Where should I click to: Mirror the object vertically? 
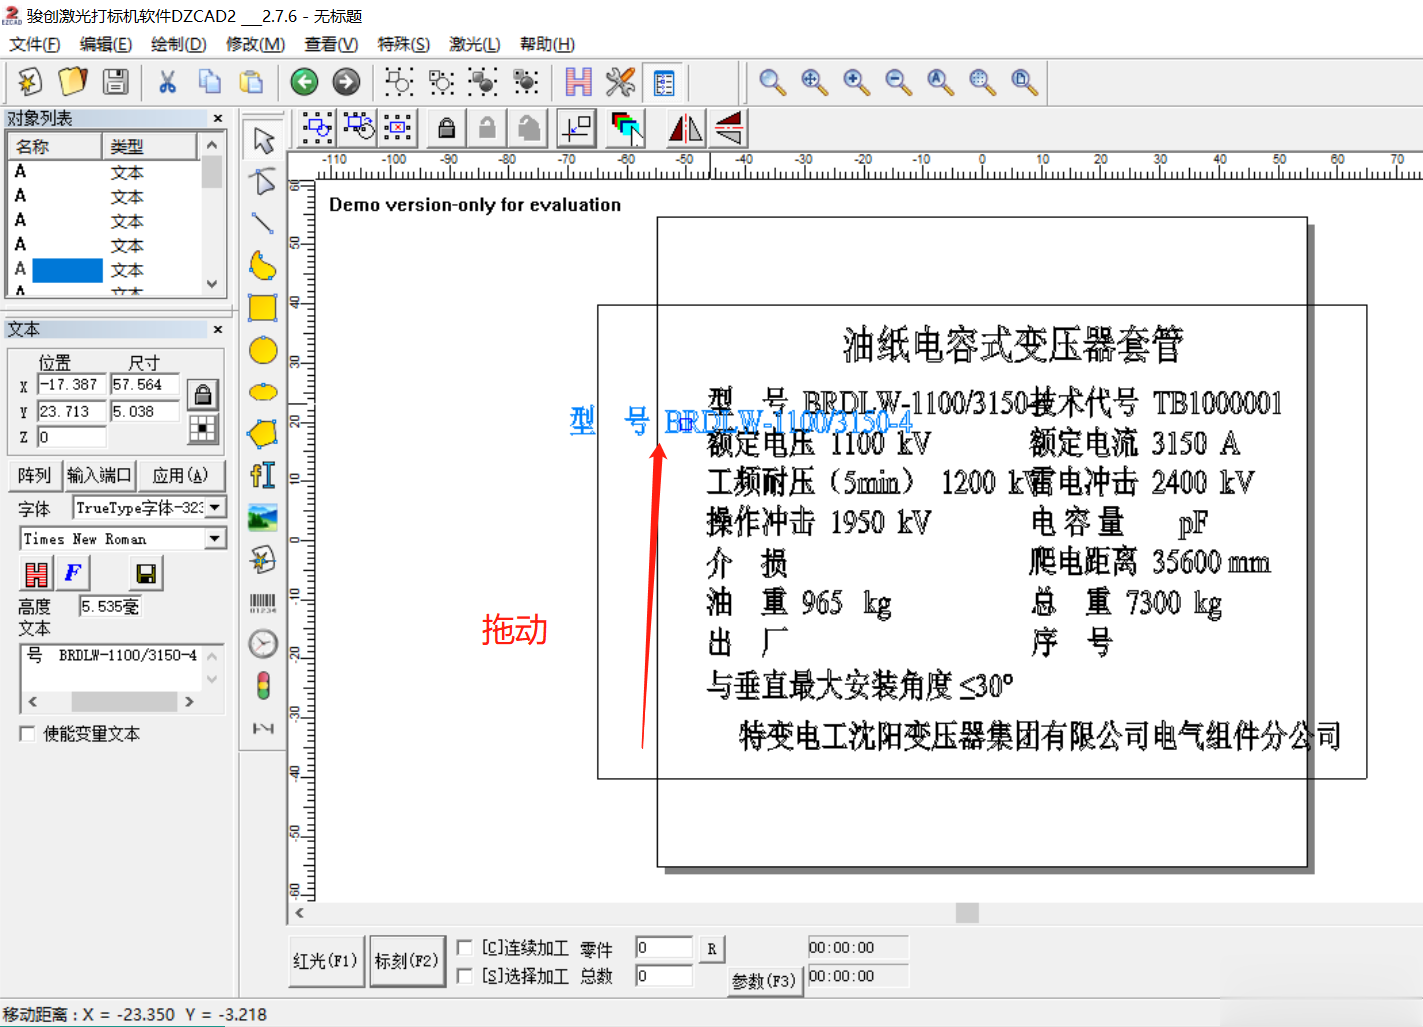[729, 128]
